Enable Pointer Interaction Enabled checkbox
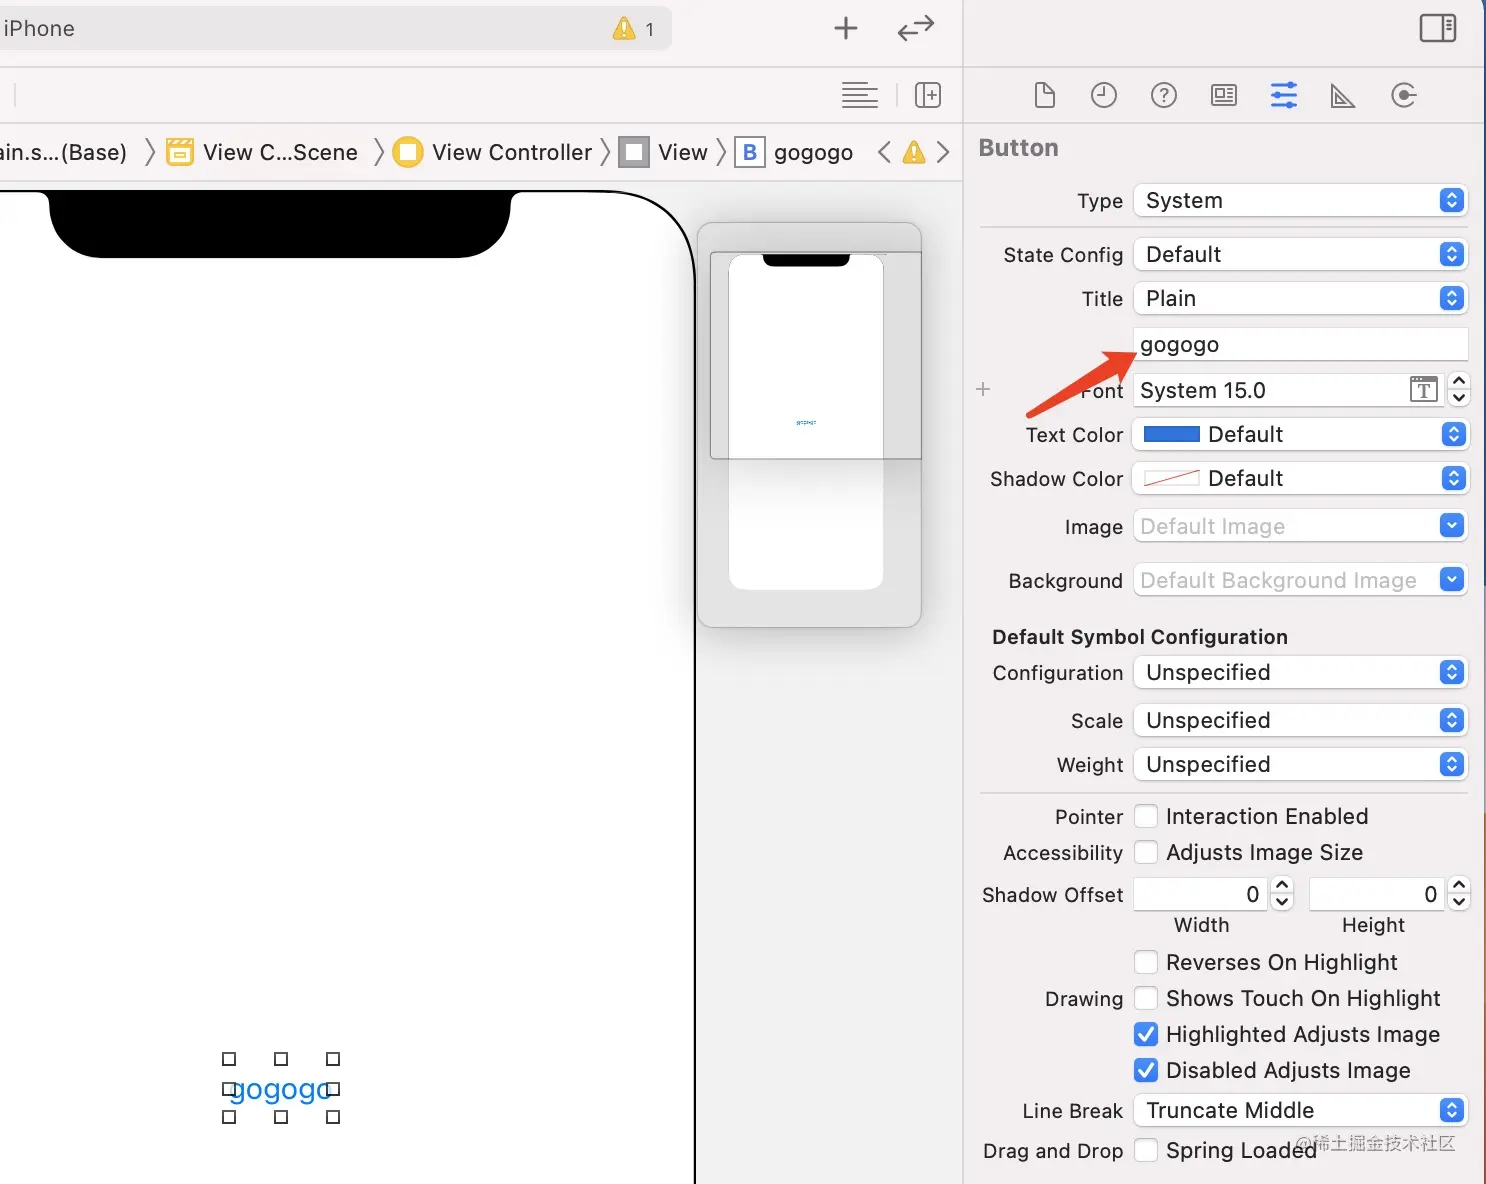Viewport: 1486px width, 1184px height. click(1146, 816)
